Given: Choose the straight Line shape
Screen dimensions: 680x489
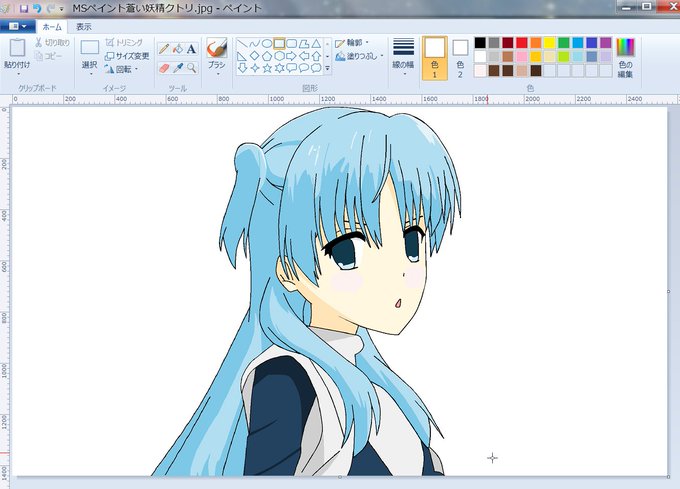Looking at the screenshot, I should pyautogui.click(x=242, y=44).
